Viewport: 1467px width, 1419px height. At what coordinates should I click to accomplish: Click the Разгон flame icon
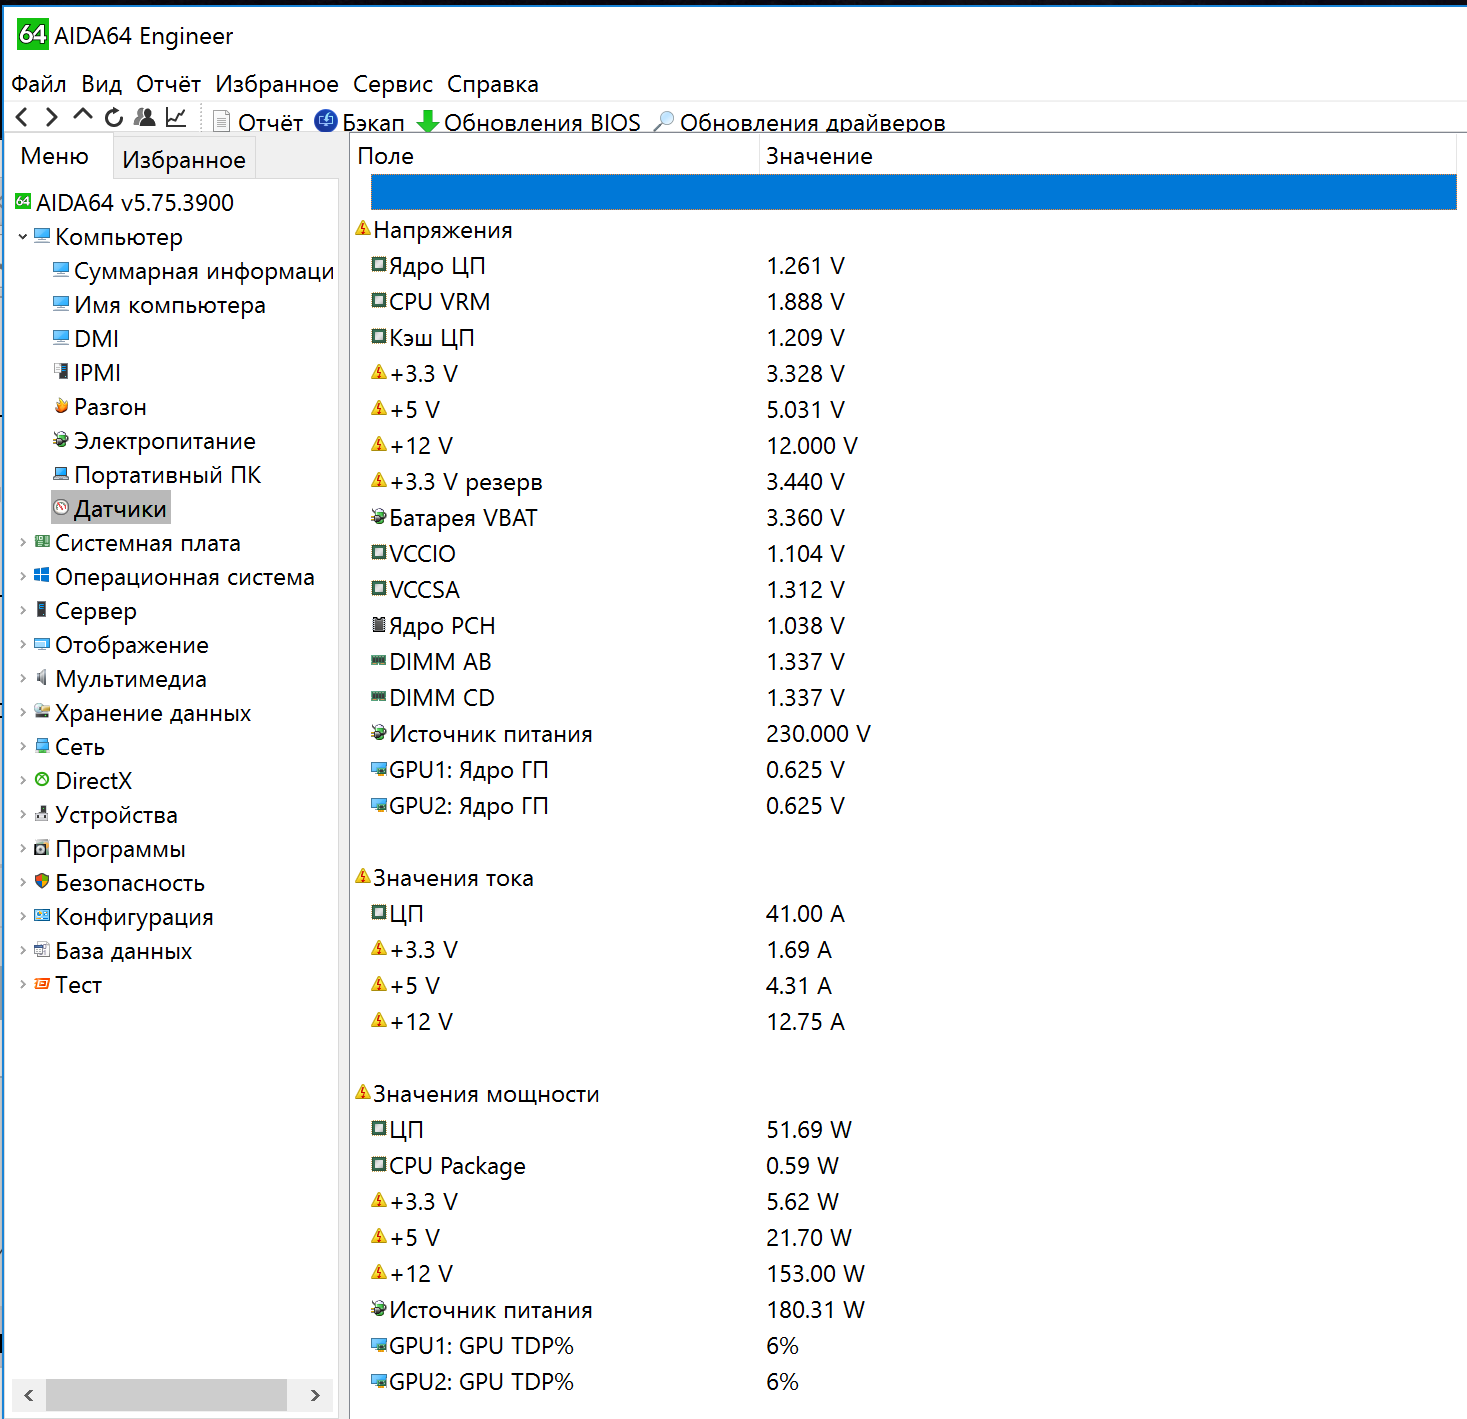coord(62,406)
